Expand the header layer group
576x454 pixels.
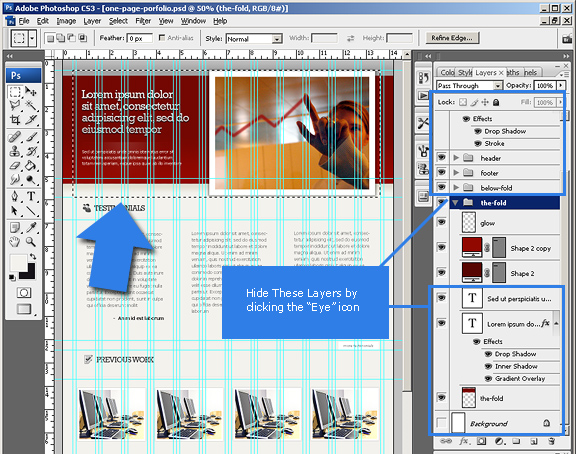(456, 158)
